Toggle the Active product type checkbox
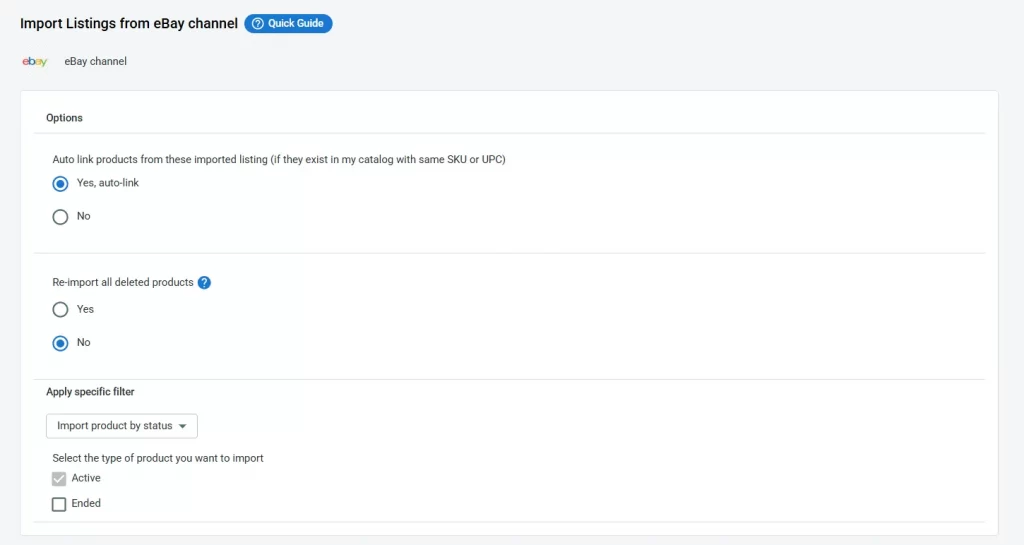The image size is (1024, 545). [59, 479]
